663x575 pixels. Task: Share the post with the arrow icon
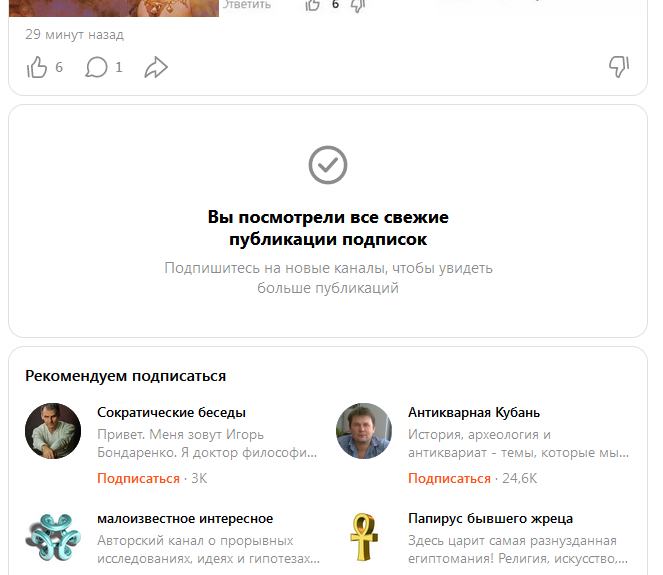(156, 67)
